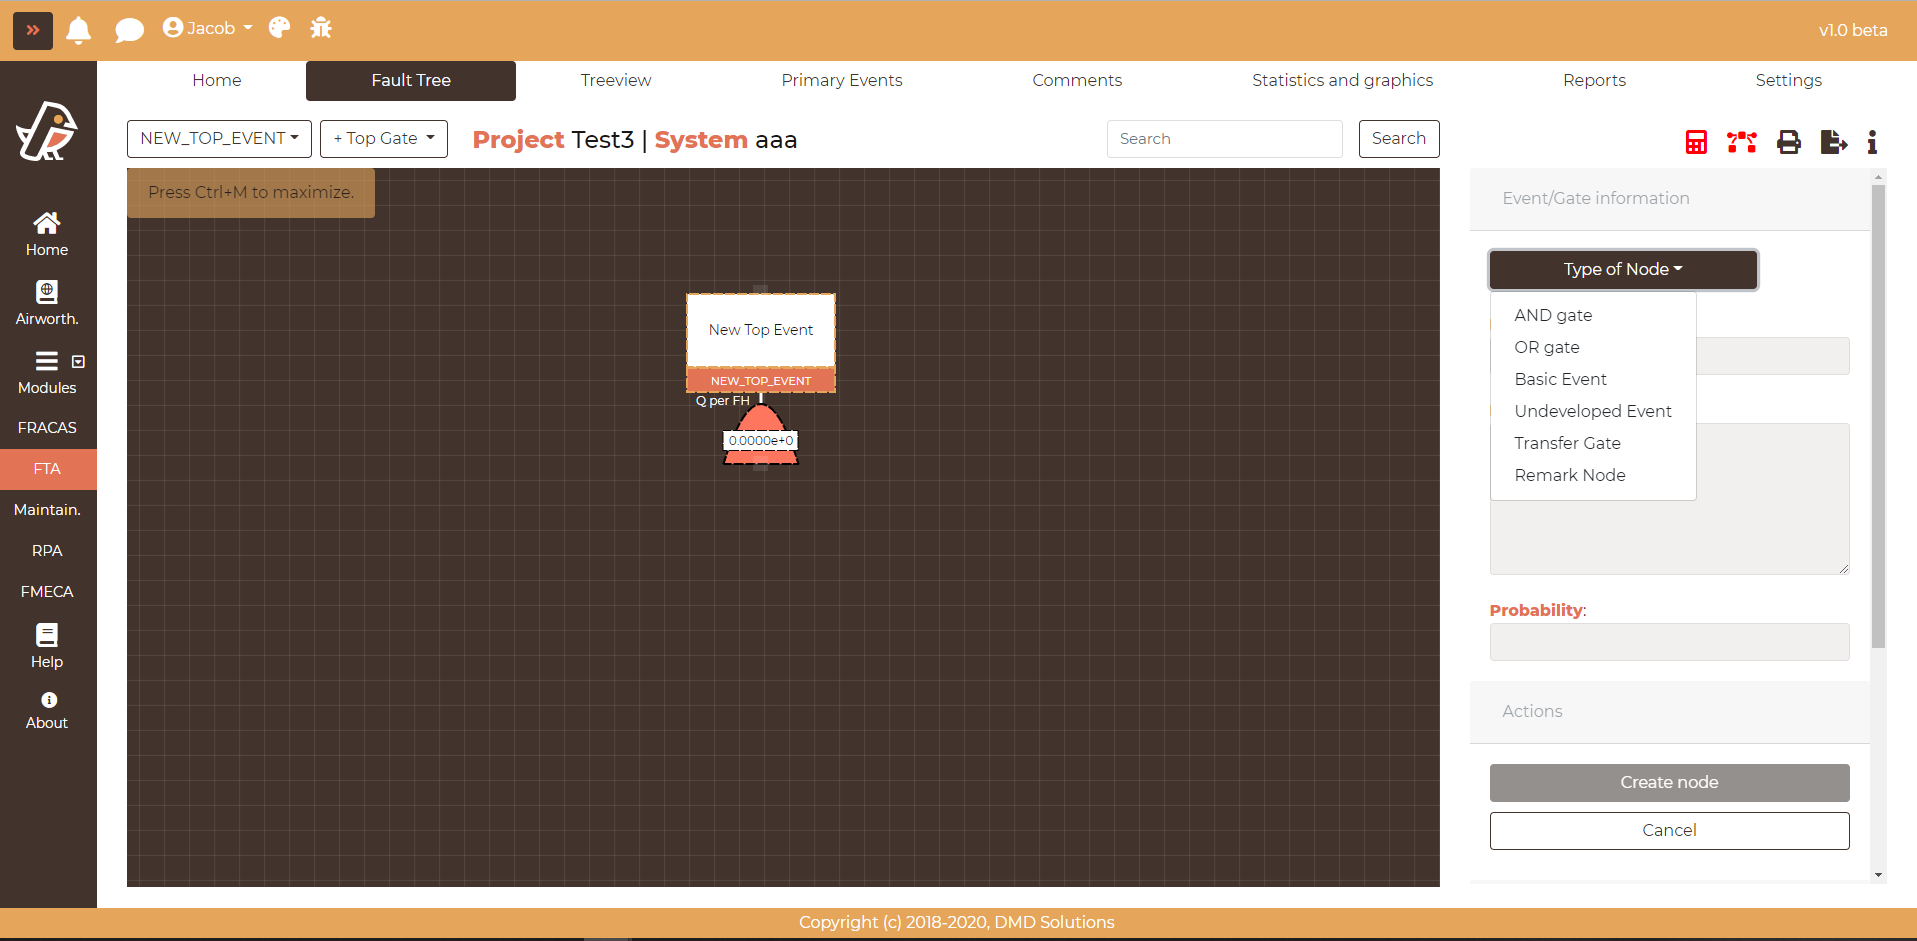Screen dimensions: 1917x941
Task: Click the bug report icon
Action: click(321, 28)
